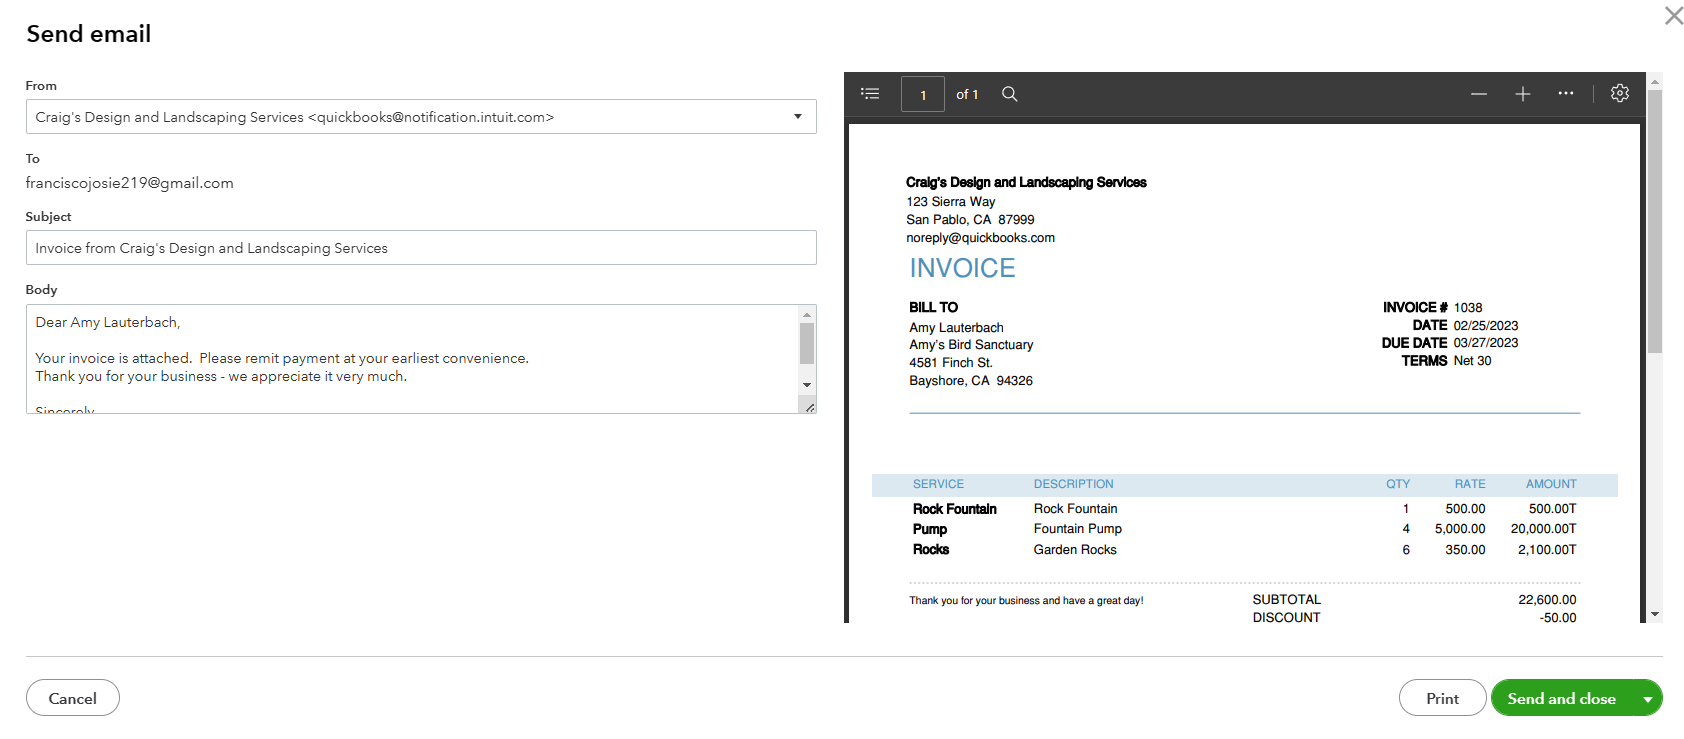
Task: Click the Fountain Pump description
Action: point(1078,529)
